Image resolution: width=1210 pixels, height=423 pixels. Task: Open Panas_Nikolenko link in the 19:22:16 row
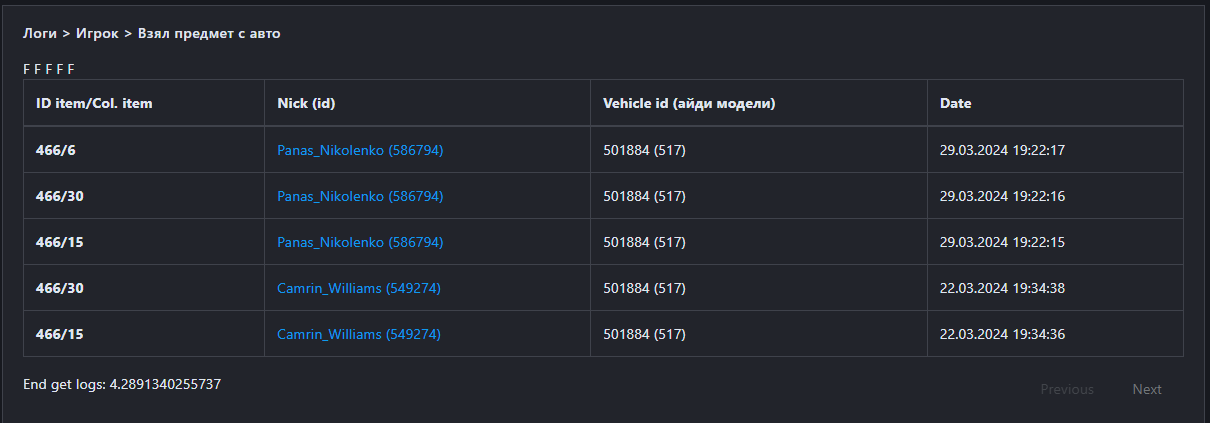360,196
